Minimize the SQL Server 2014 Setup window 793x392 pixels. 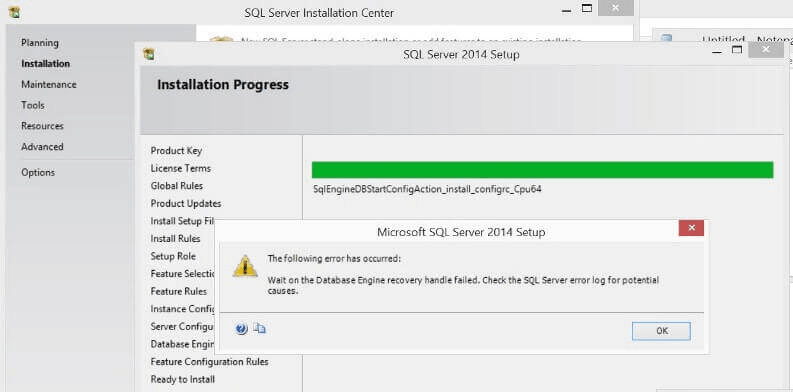click(x=718, y=51)
